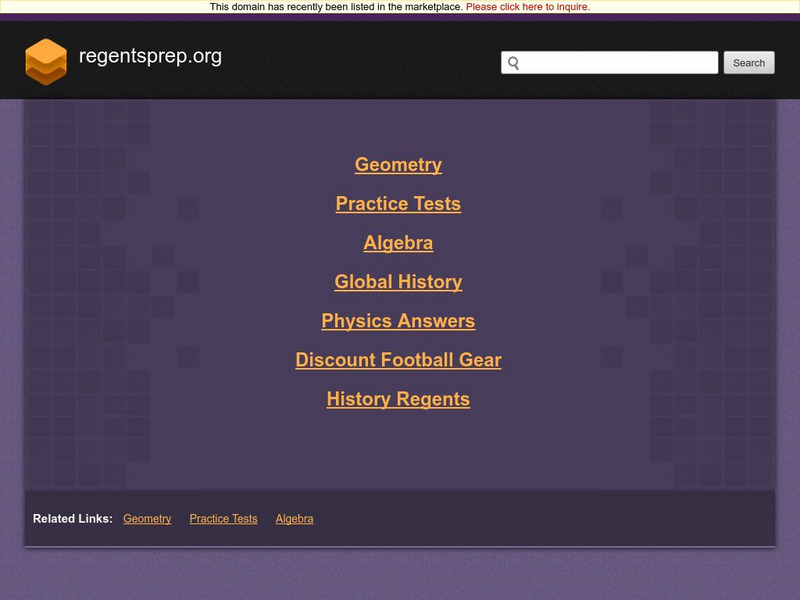Click the 'This domain has recently been listed' notice text
The width and height of the screenshot is (800, 600).
coord(336,7)
